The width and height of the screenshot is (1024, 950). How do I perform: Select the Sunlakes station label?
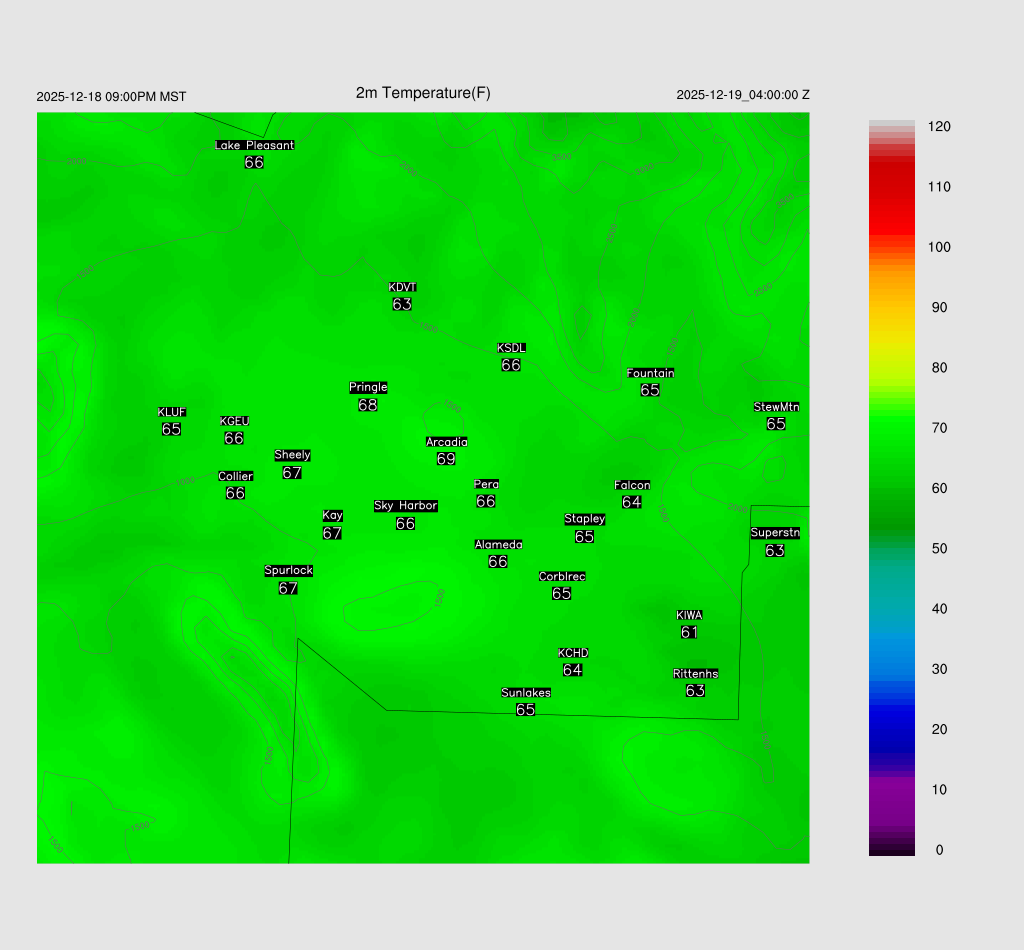coord(526,693)
